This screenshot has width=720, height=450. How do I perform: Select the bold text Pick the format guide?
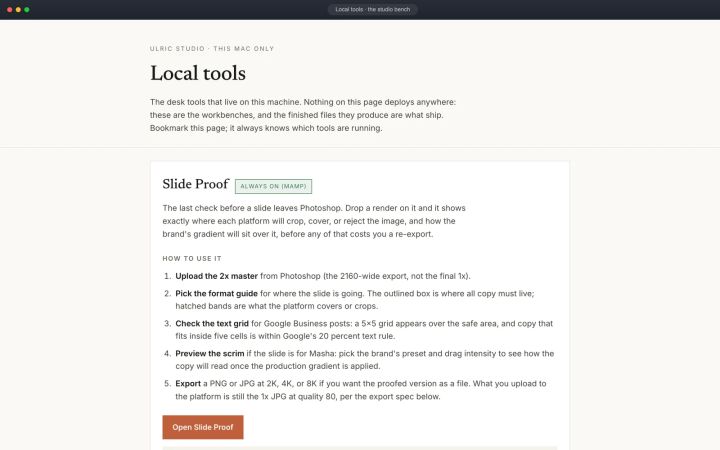click(x=216, y=293)
